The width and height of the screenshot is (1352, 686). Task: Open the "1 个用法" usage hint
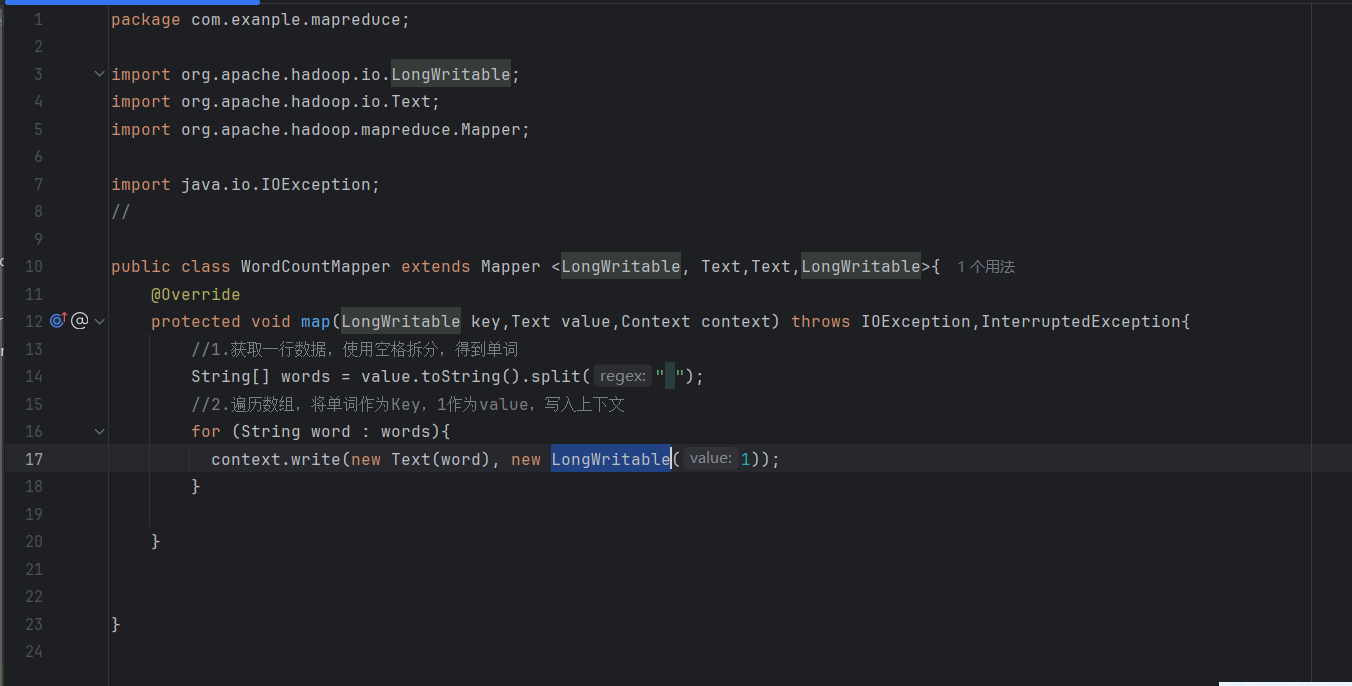[x=985, y=266]
